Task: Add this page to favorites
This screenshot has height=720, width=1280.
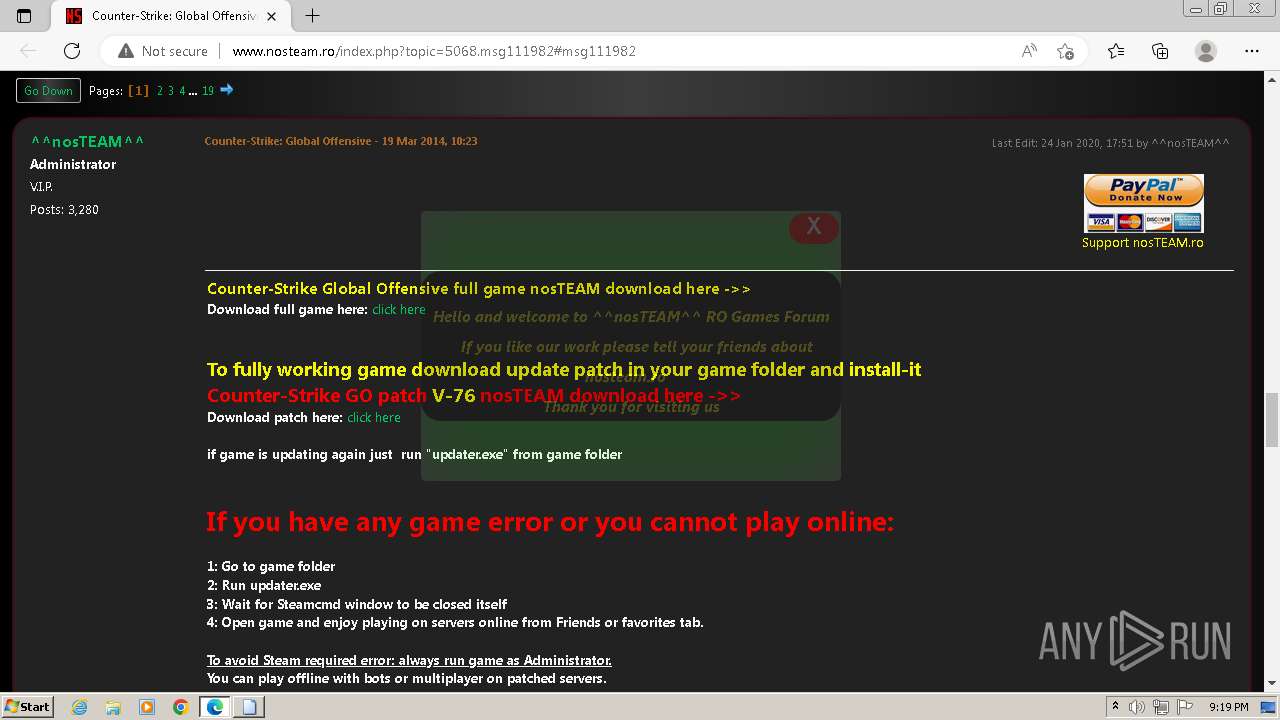Action: pos(1065,51)
